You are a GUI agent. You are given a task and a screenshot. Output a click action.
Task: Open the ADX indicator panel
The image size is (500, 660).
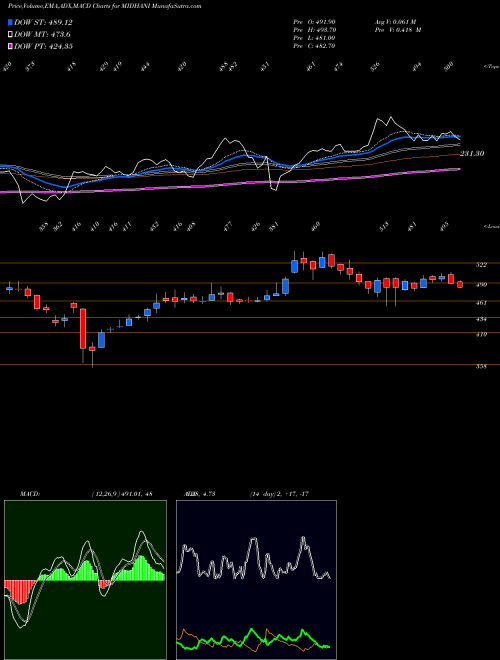tap(256, 580)
